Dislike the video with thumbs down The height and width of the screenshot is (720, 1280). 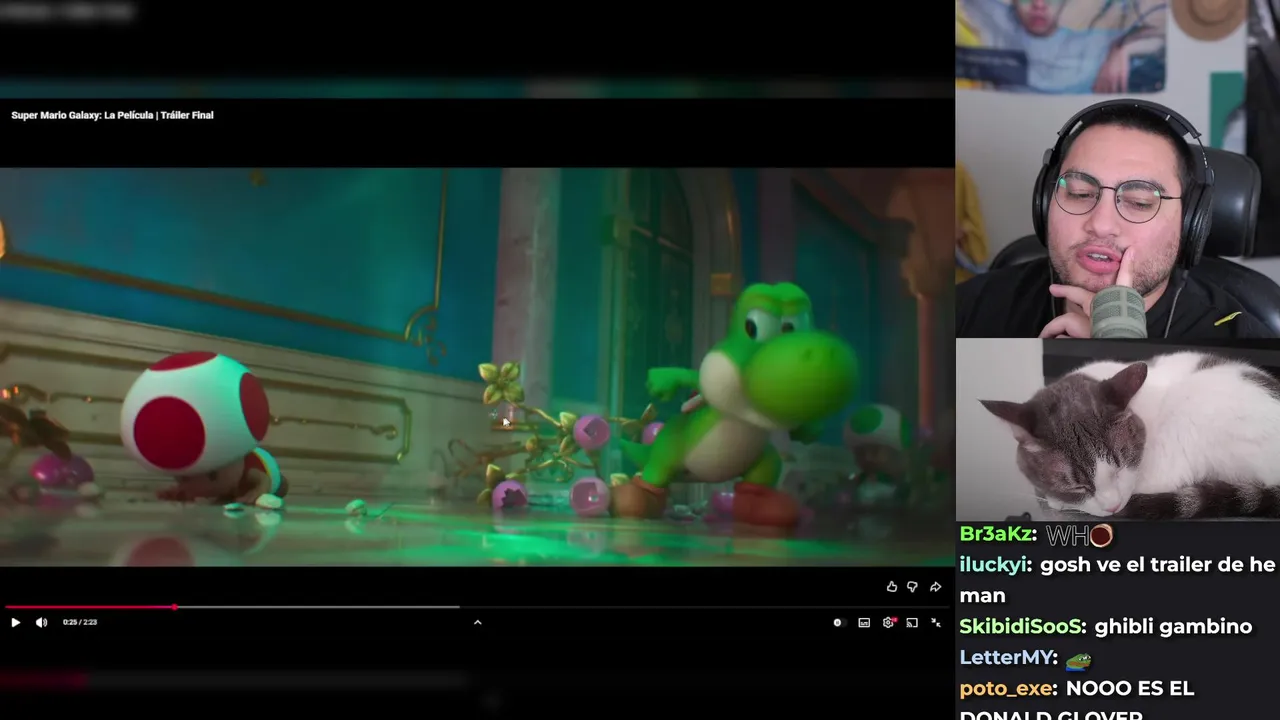coord(912,587)
